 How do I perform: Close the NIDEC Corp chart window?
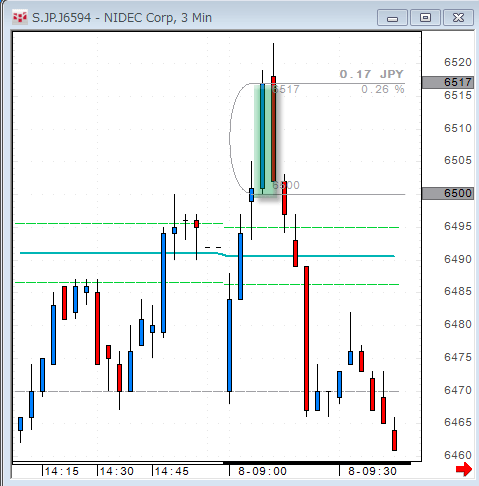[458, 18]
